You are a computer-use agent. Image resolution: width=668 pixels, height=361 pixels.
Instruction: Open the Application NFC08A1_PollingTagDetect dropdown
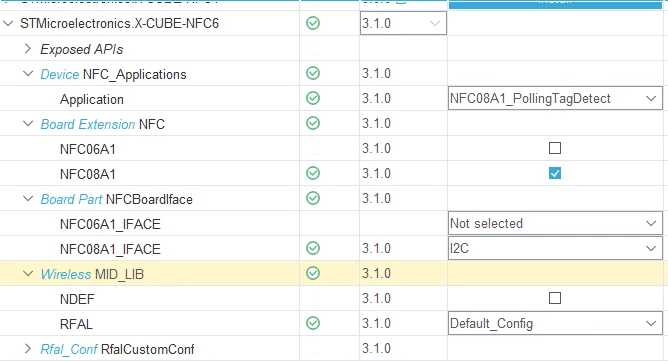point(555,98)
